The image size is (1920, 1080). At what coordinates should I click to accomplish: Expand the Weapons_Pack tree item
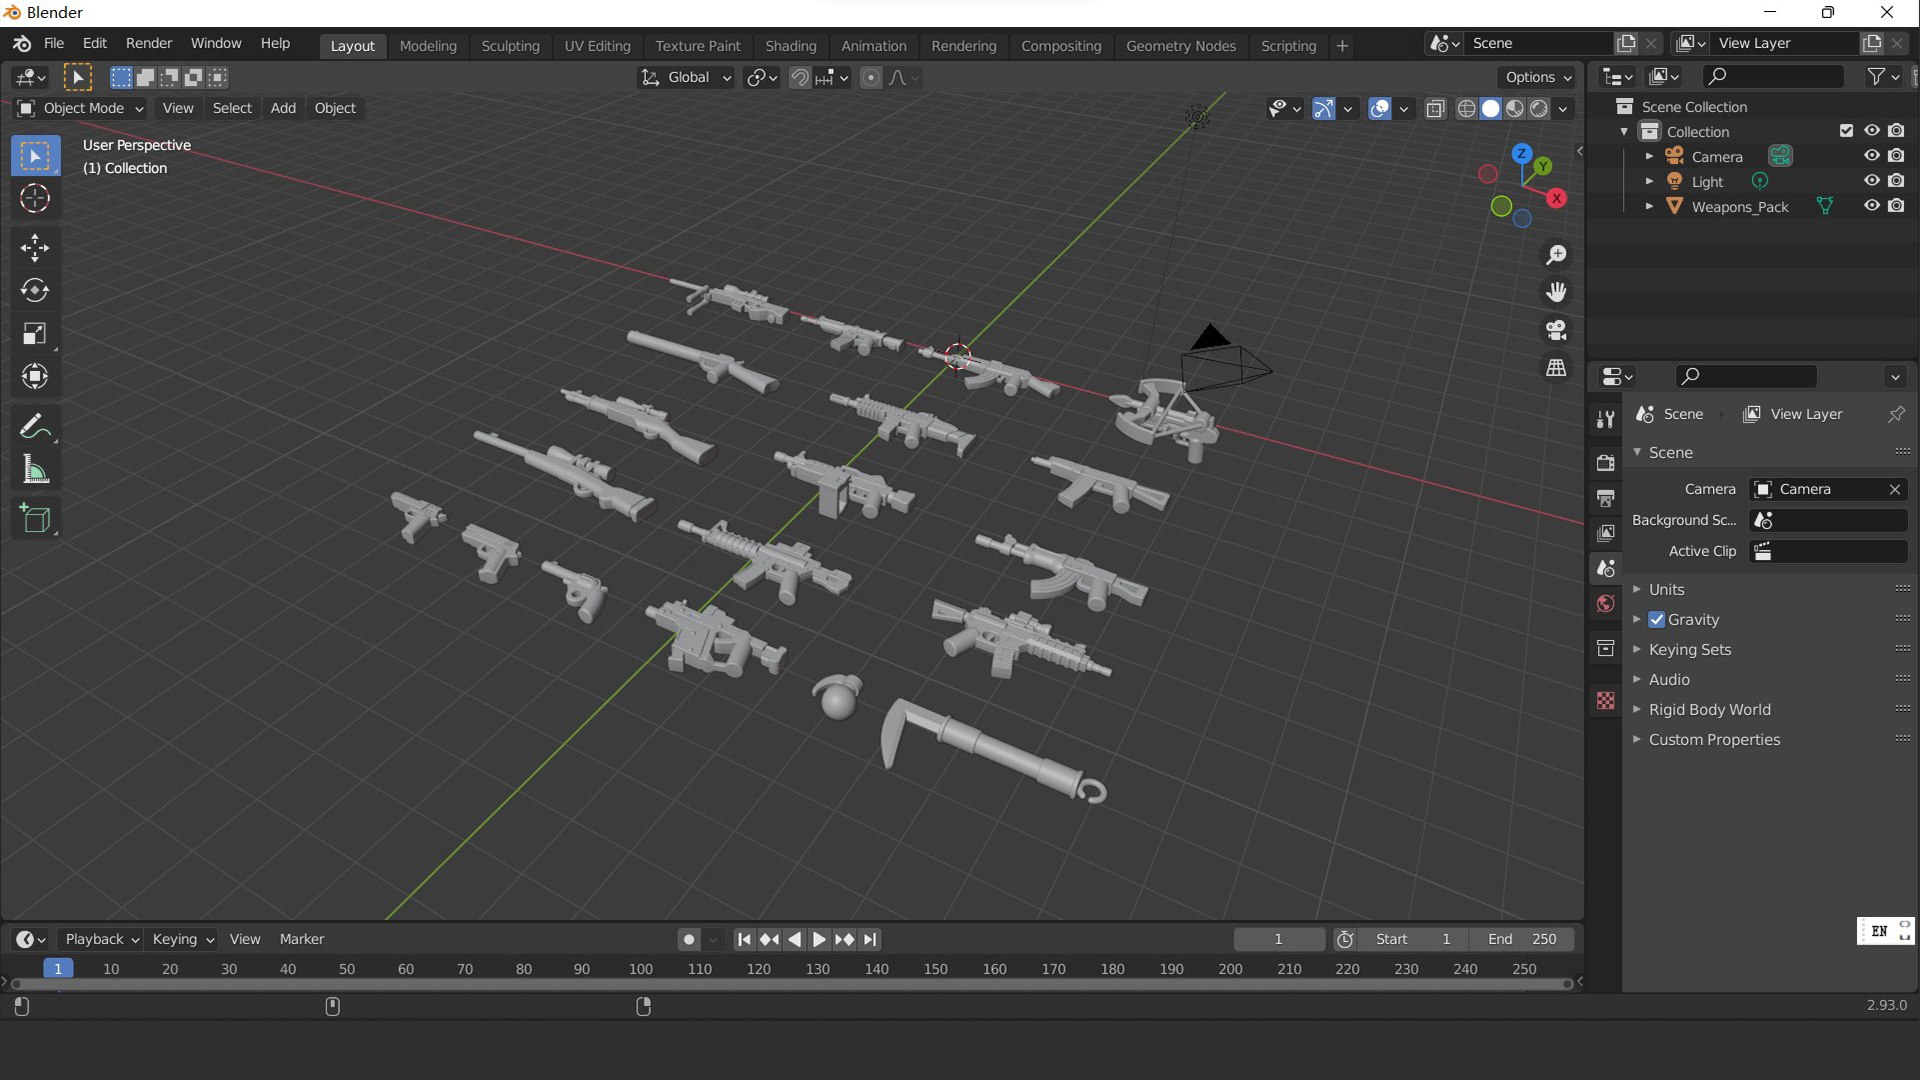[1649, 206]
